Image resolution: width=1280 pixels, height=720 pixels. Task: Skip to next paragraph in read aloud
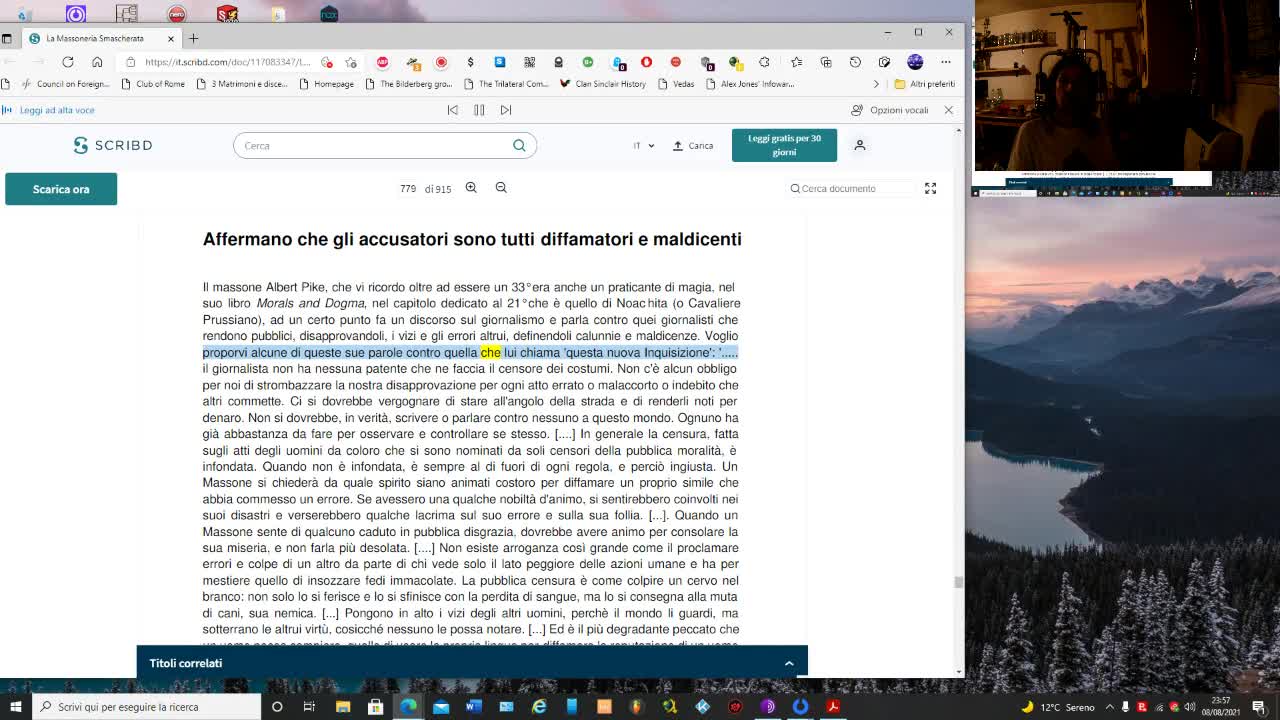click(506, 110)
